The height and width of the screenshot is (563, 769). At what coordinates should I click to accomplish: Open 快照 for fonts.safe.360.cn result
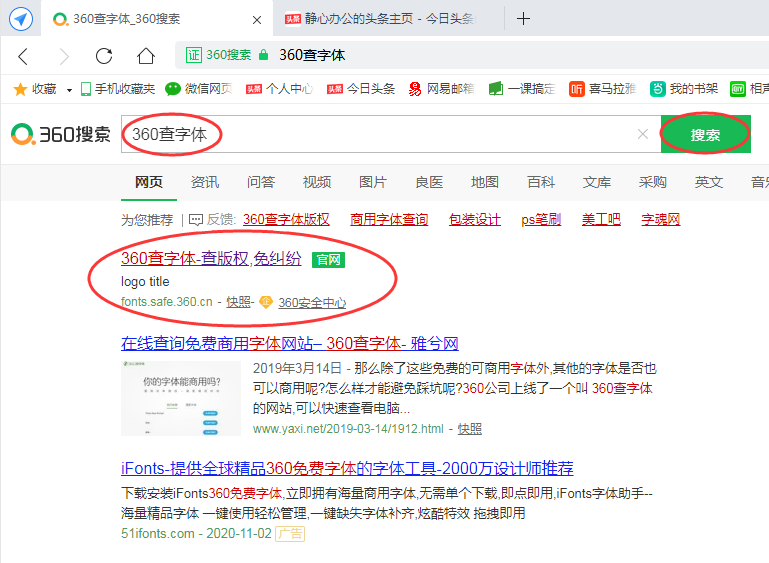(238, 303)
